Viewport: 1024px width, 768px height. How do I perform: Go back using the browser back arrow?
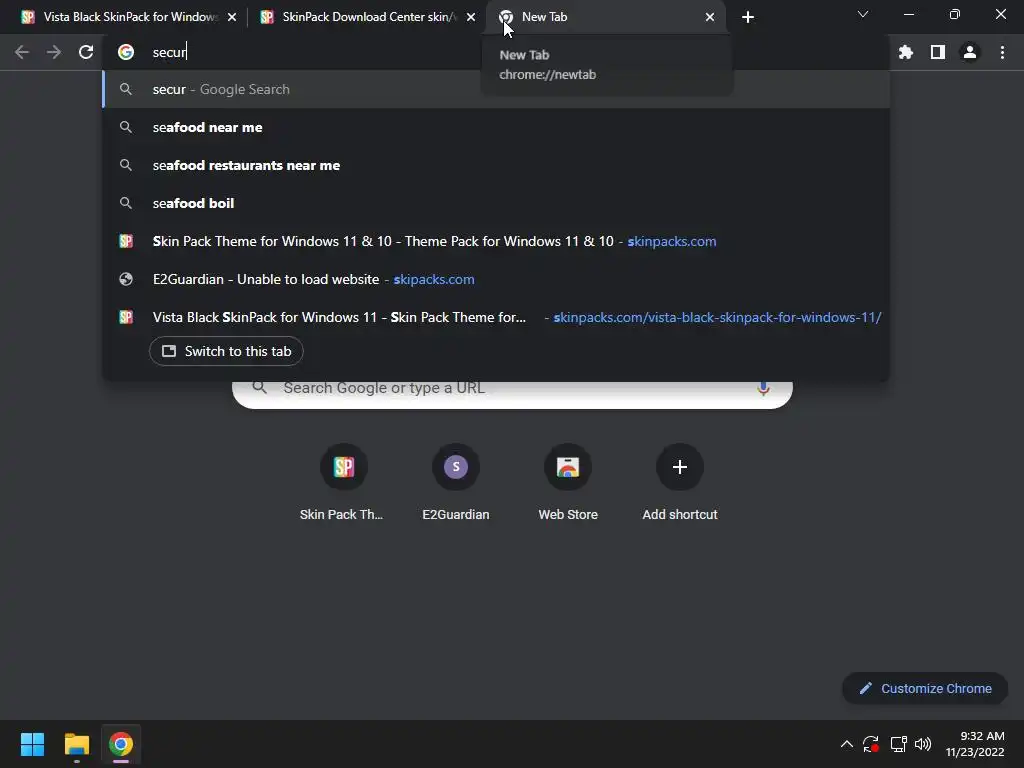[x=22, y=52]
